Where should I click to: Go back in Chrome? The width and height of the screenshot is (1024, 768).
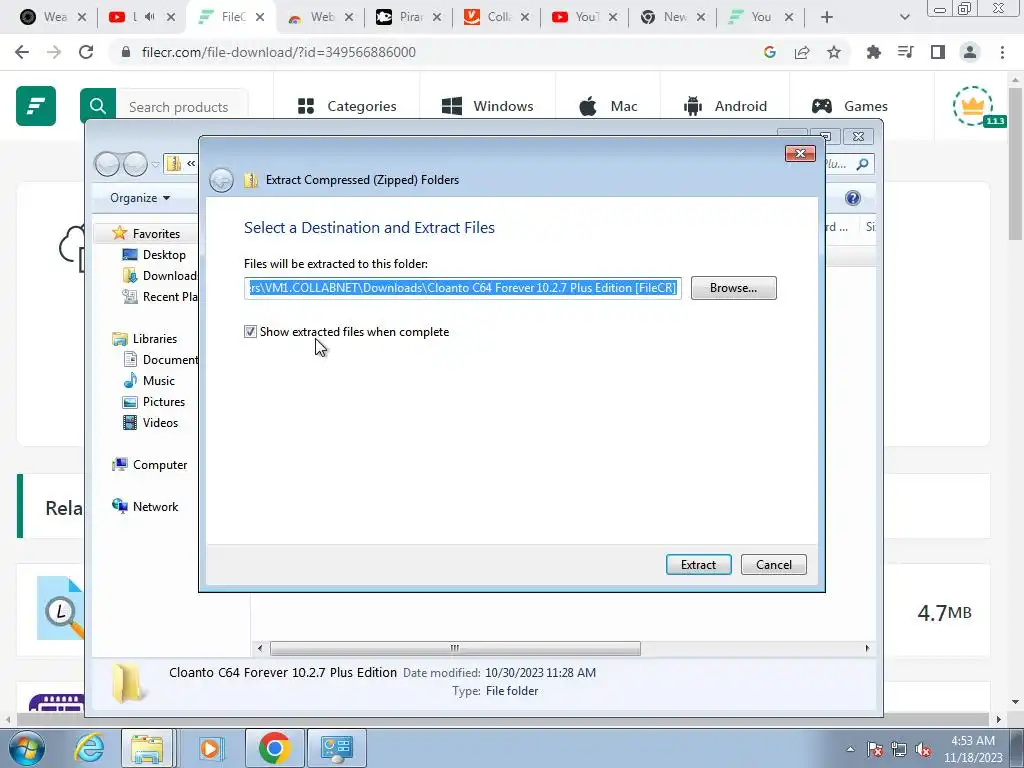22,52
